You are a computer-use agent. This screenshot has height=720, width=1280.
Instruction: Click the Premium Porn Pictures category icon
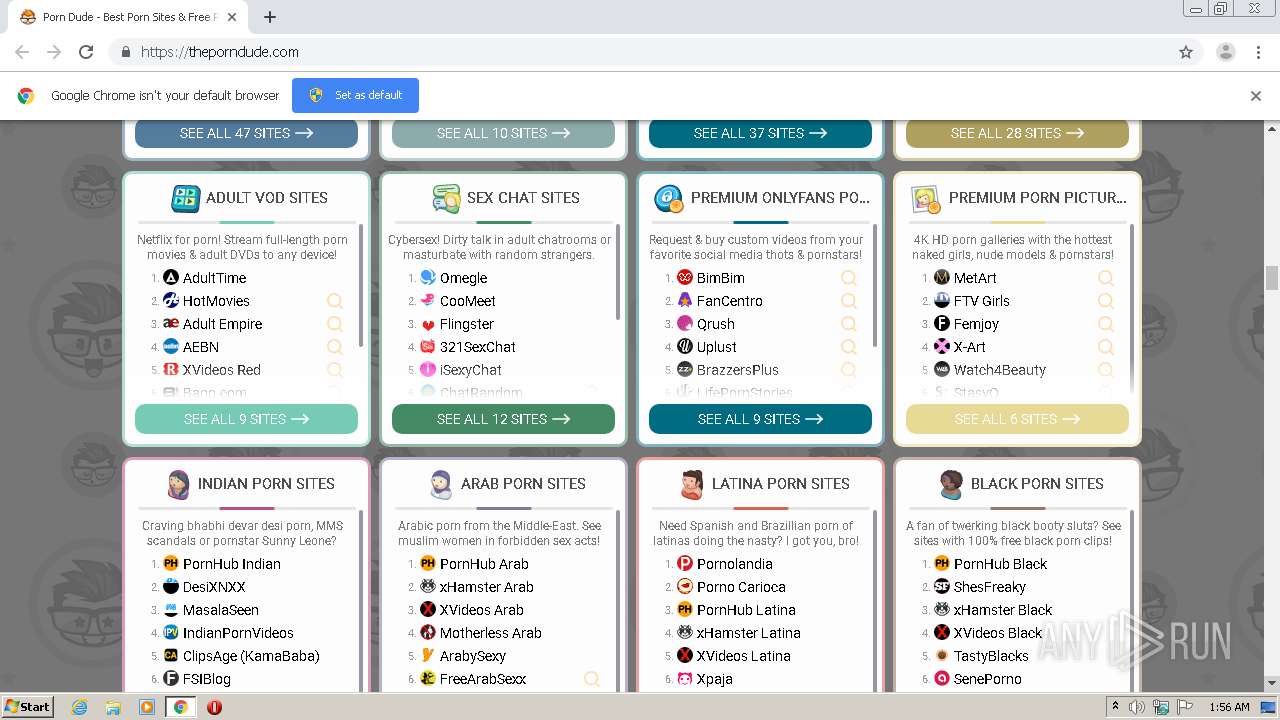(x=926, y=198)
